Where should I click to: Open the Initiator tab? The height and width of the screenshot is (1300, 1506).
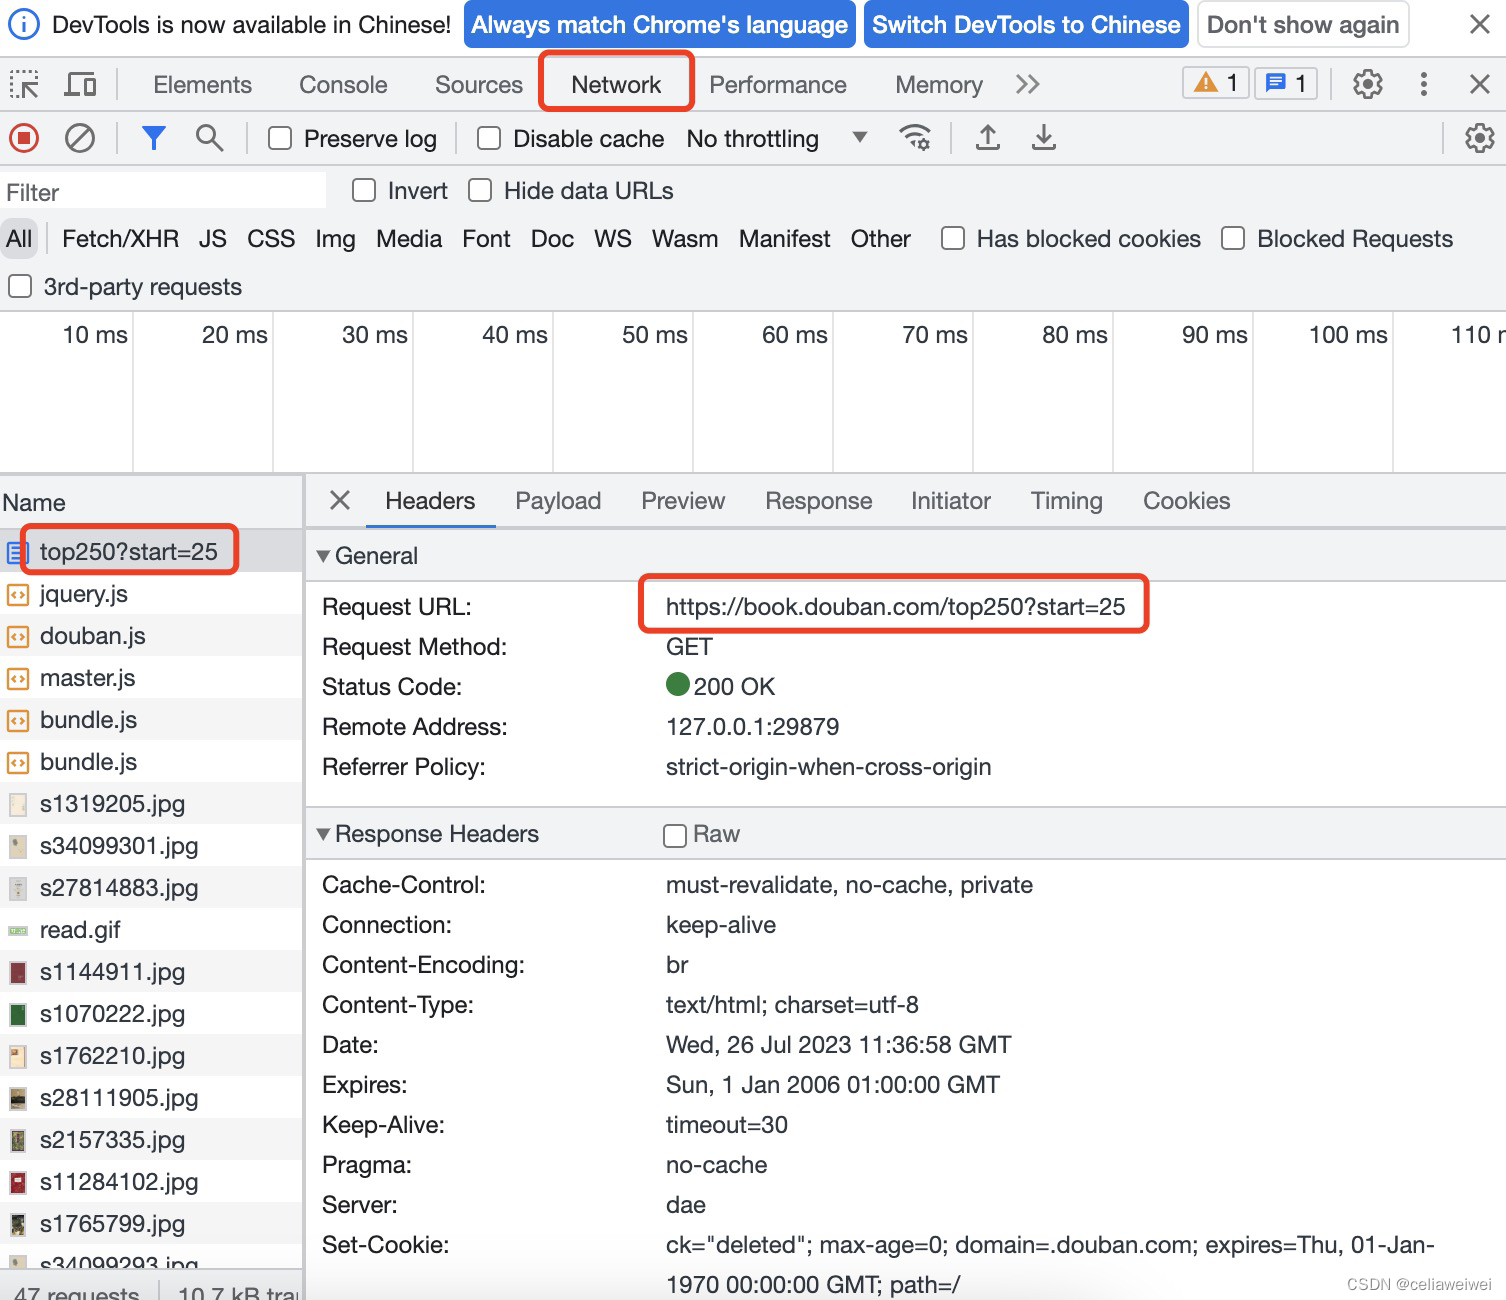(x=951, y=501)
